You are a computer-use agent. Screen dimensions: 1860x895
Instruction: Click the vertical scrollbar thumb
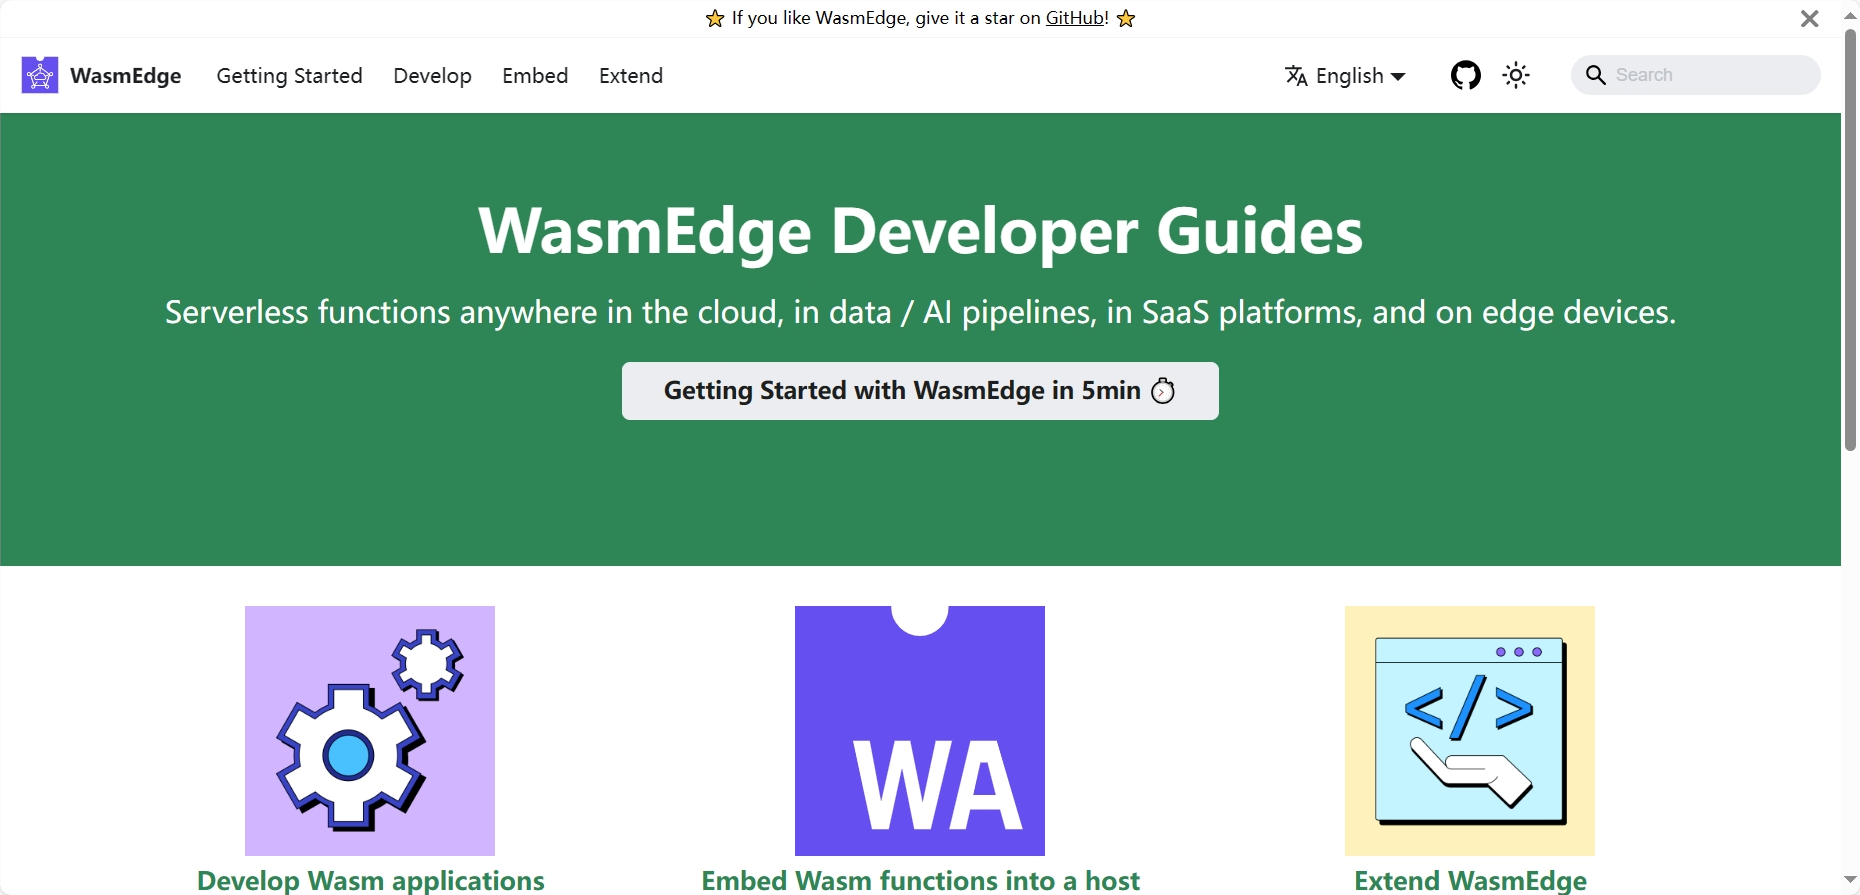pos(1850,240)
